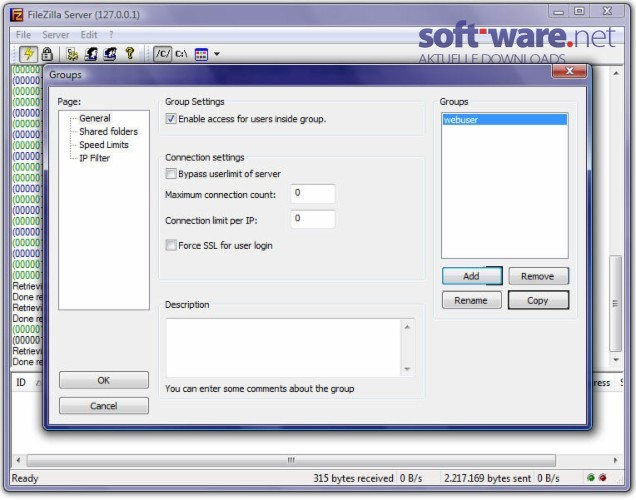Click the Remove group button
Viewport: 636px width, 500px height.
[x=538, y=276]
